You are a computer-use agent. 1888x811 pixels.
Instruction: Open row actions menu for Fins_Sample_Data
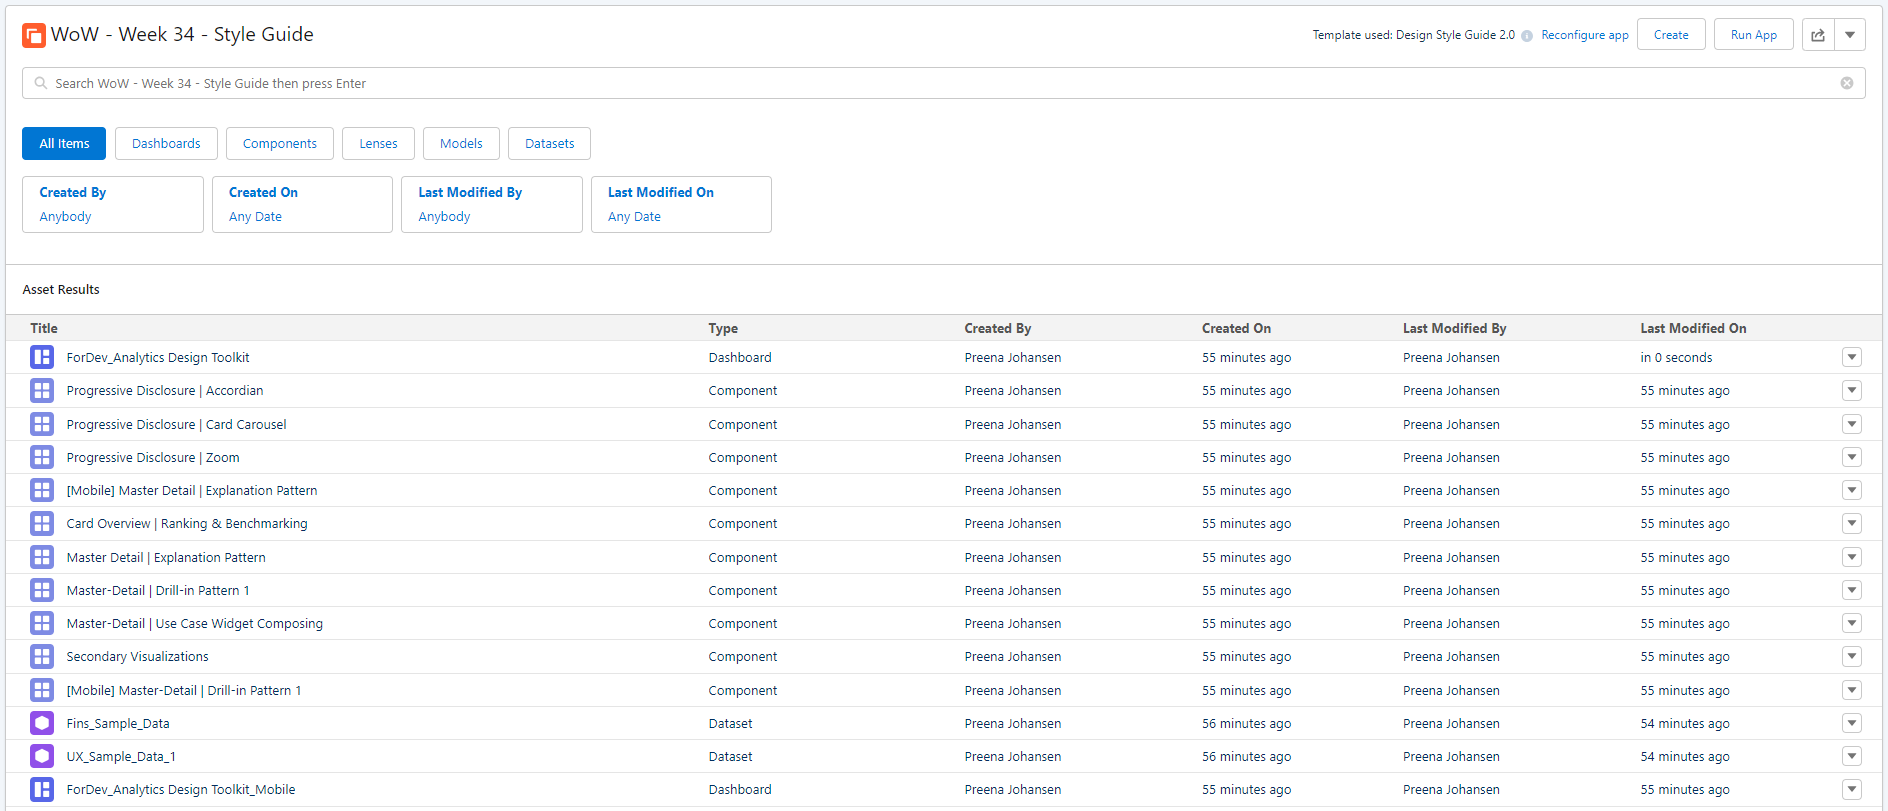coord(1852,723)
